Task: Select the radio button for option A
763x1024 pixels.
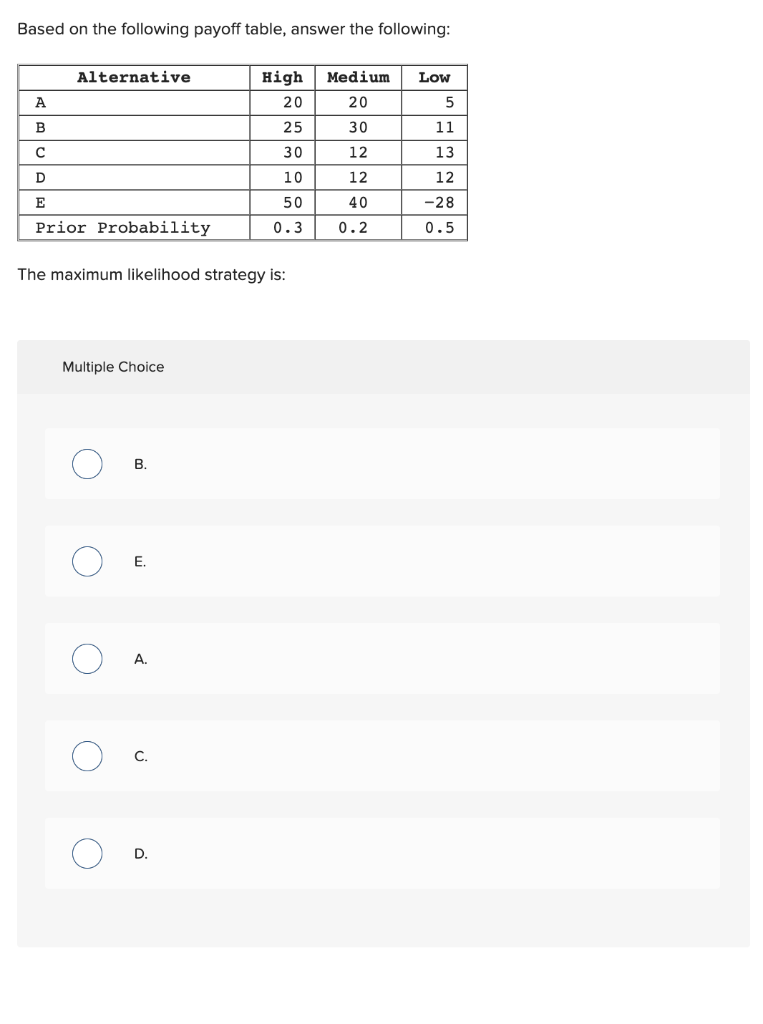Action: pyautogui.click(x=86, y=658)
